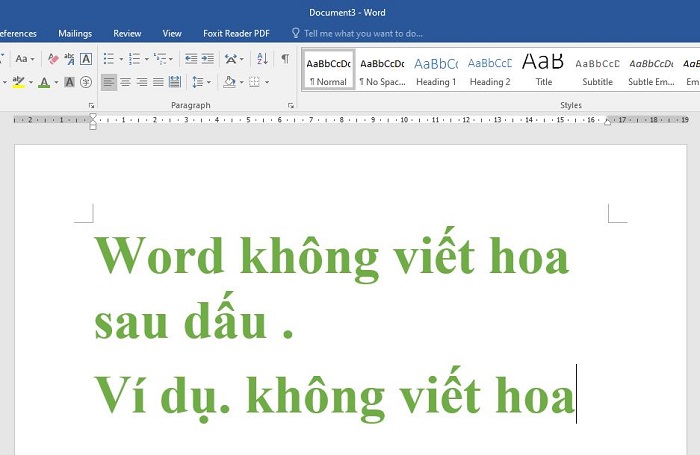Toggle Align Left paragraph alignment
The width and height of the screenshot is (700, 455).
coord(108,82)
